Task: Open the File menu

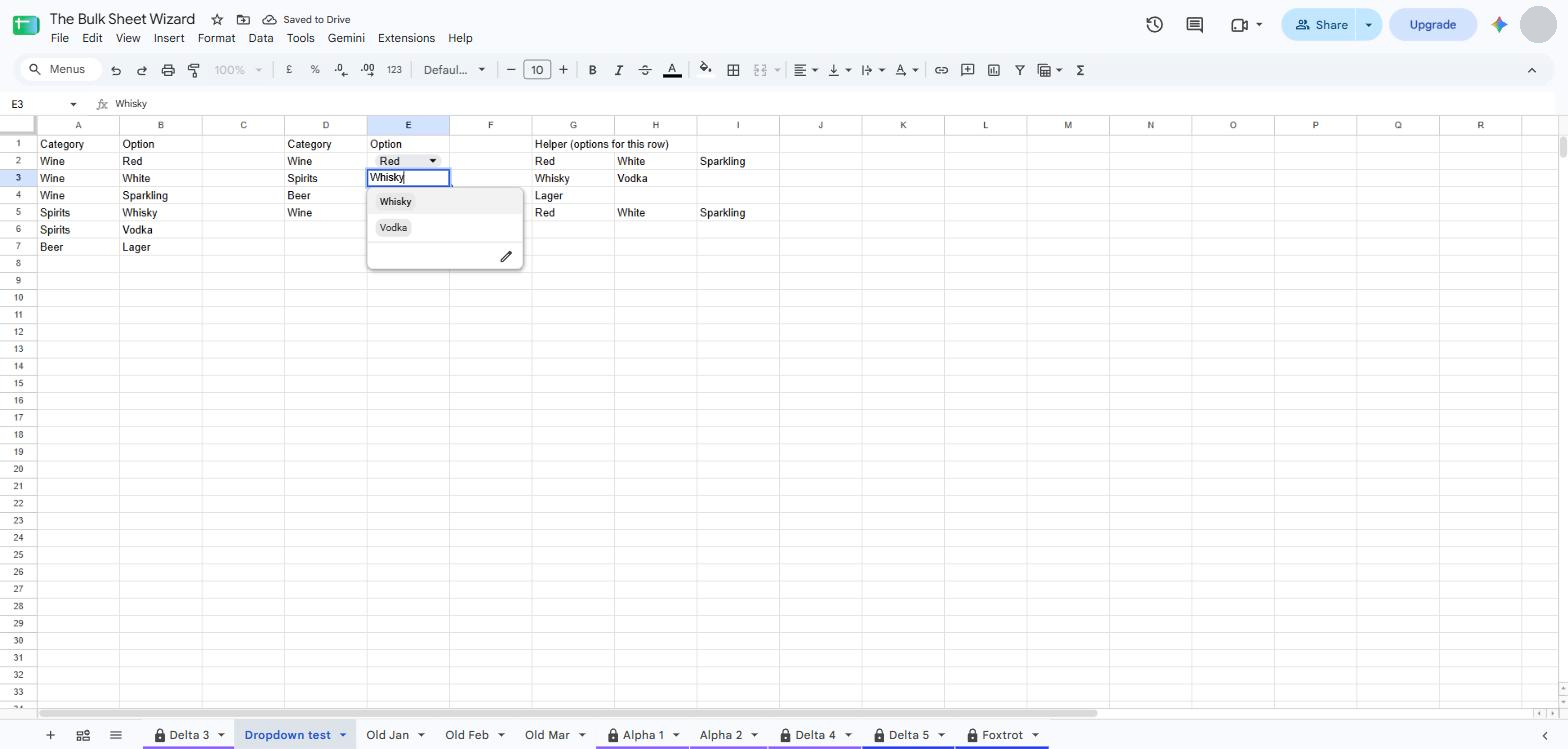Action: tap(60, 38)
